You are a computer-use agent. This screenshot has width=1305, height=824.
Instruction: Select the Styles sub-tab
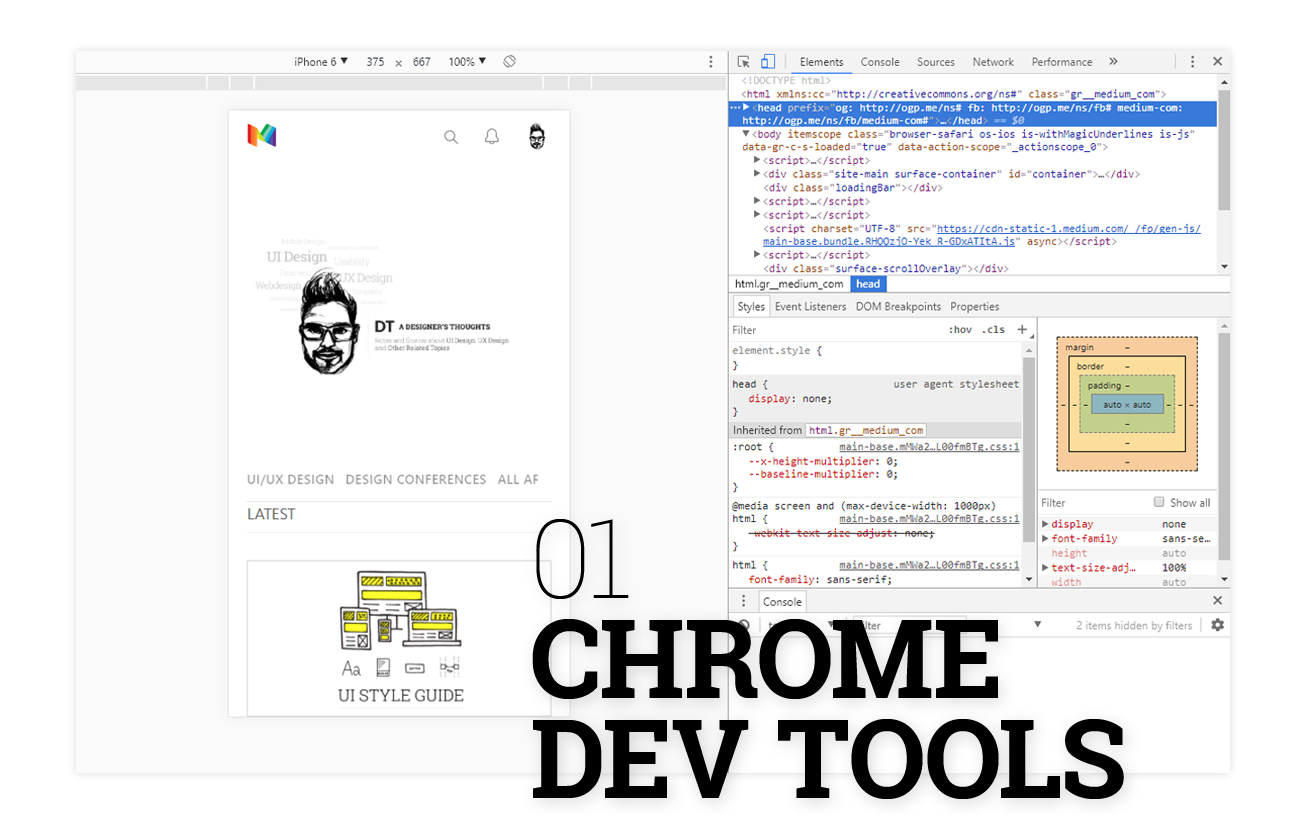pos(751,307)
